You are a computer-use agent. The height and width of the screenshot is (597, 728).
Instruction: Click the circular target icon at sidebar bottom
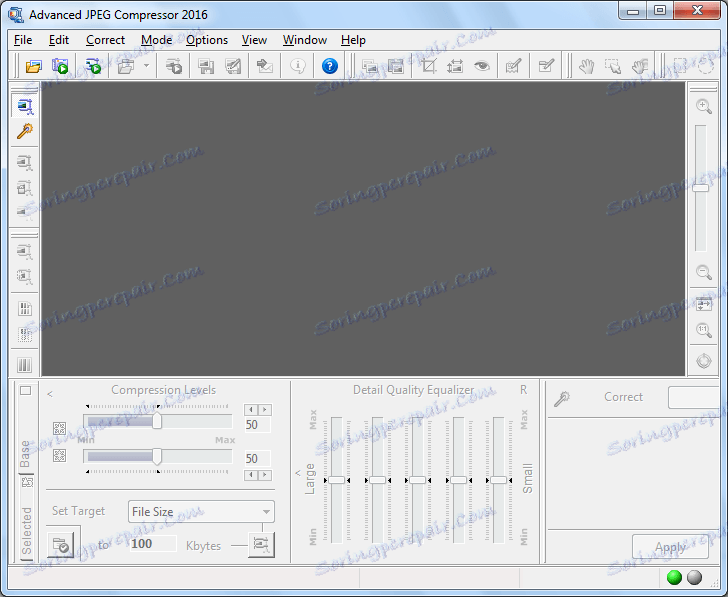[x=704, y=361]
